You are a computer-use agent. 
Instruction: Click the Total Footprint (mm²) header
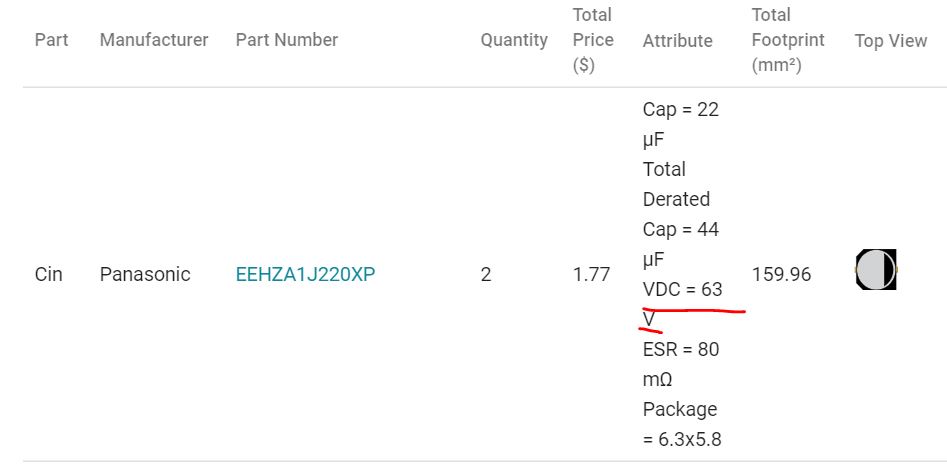(788, 40)
